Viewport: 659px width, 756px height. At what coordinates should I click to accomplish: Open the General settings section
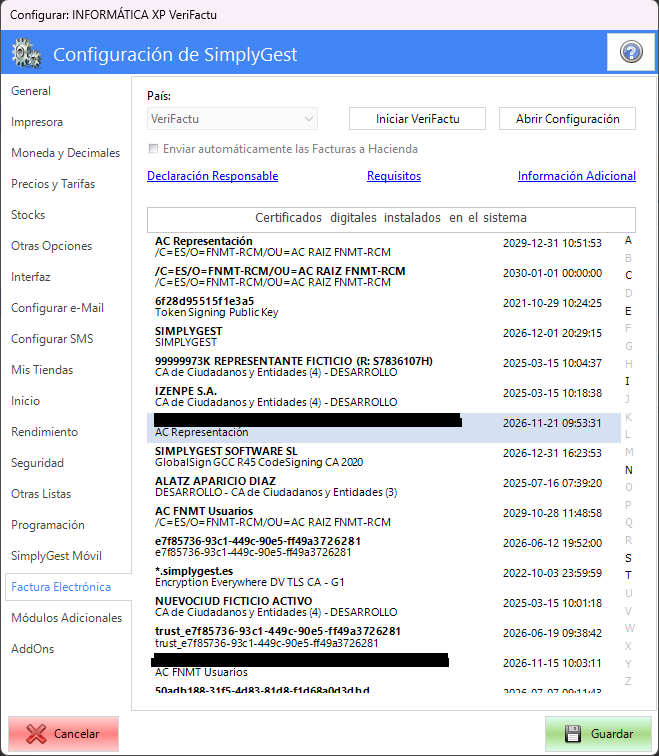click(31, 91)
